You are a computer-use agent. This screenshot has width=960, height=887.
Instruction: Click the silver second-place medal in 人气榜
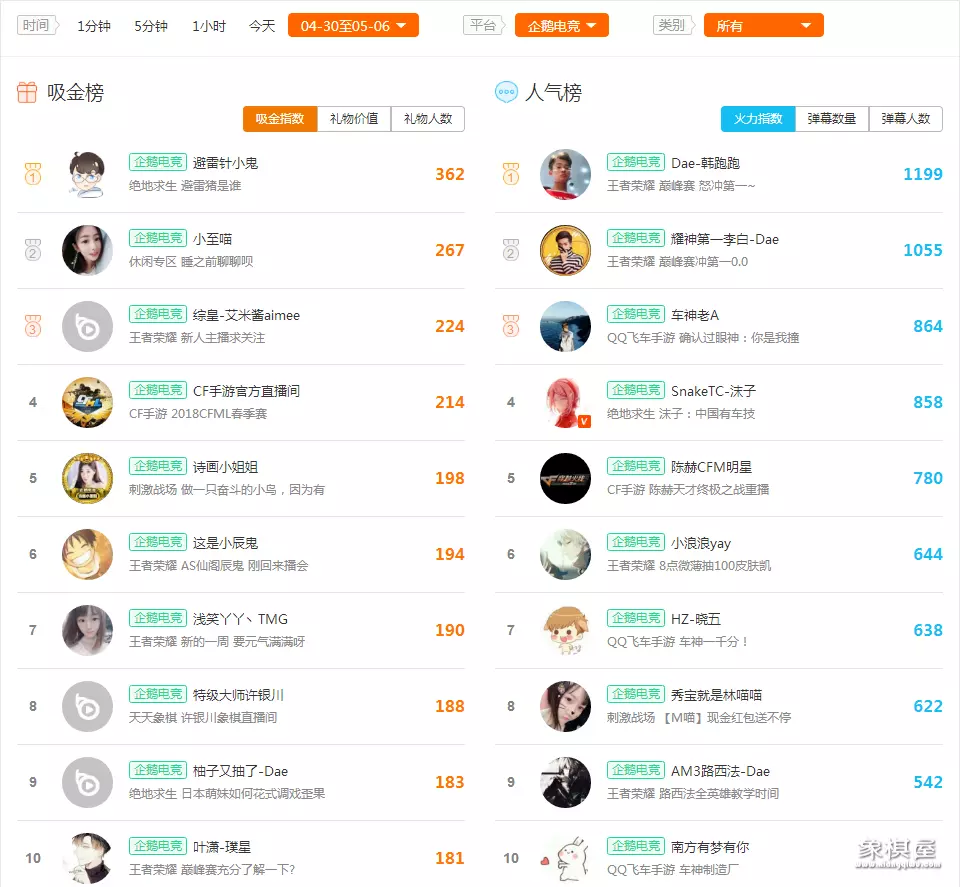pyautogui.click(x=511, y=250)
